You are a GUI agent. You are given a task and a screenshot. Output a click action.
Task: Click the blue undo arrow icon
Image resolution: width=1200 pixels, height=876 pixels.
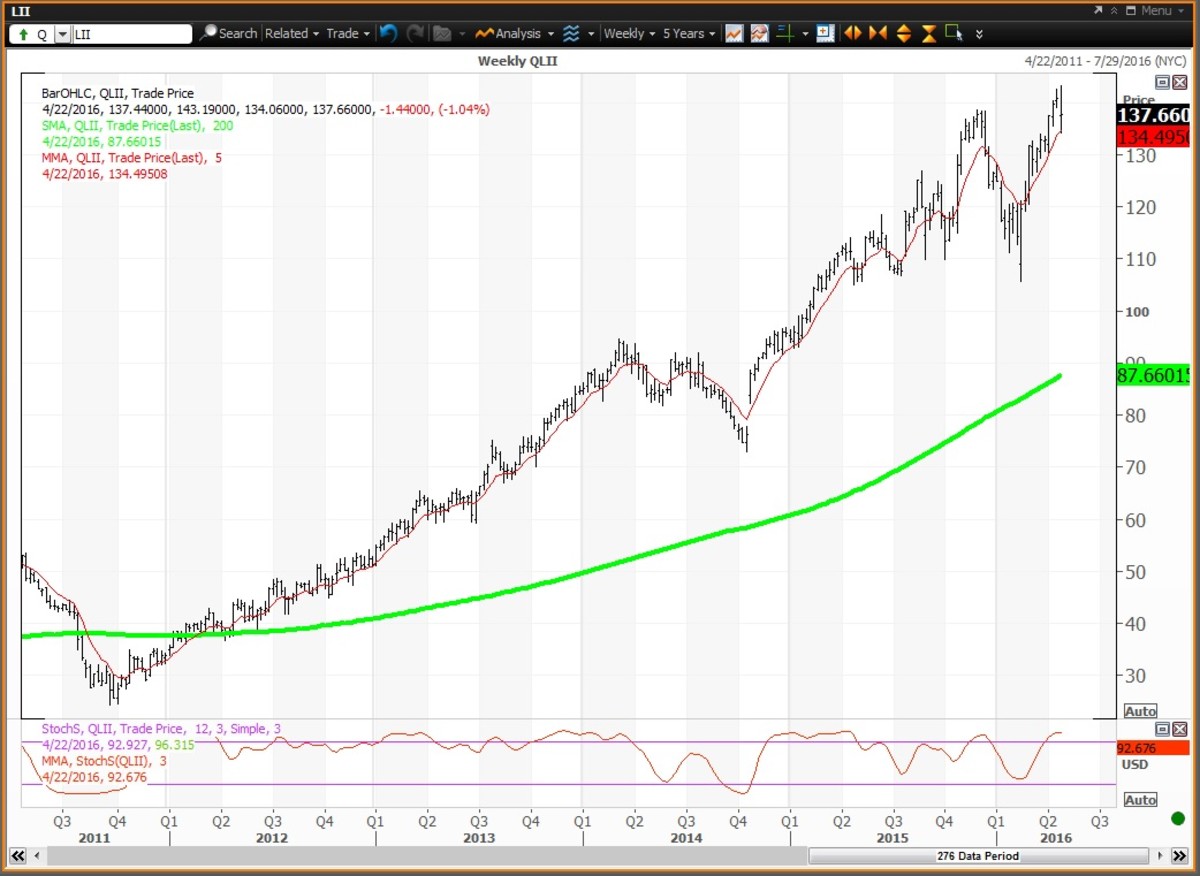click(388, 33)
